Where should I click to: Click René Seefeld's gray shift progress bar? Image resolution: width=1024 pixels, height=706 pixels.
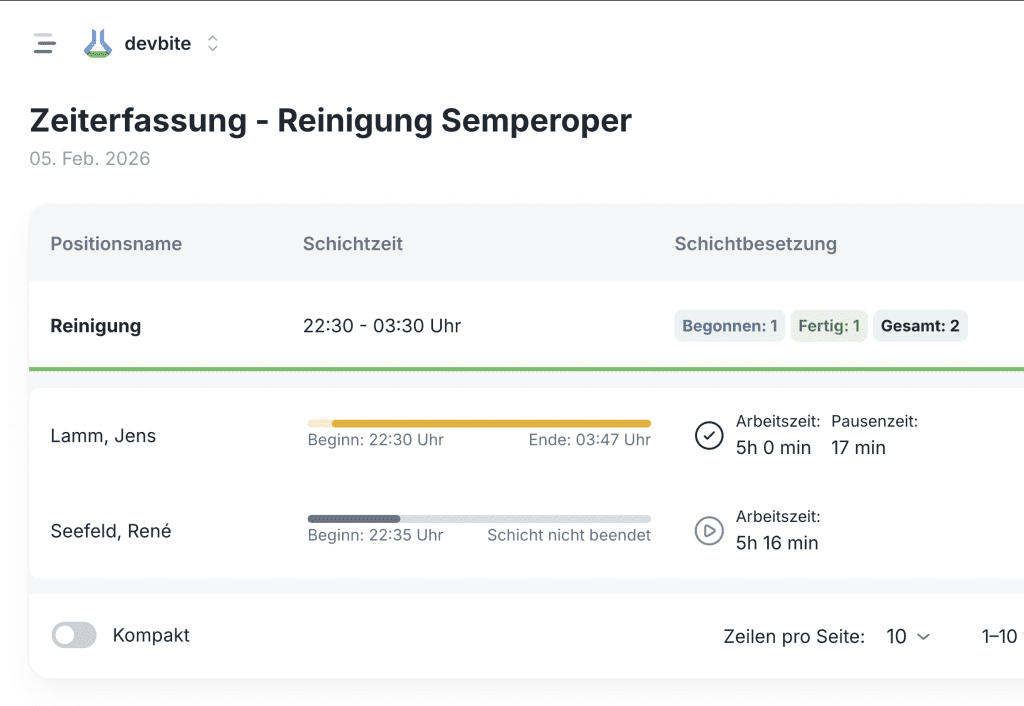[479, 519]
